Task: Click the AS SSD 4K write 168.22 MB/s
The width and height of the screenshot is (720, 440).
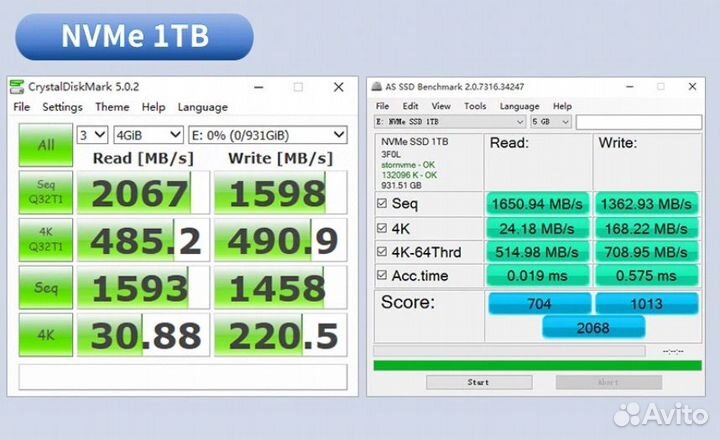Action: [647, 228]
